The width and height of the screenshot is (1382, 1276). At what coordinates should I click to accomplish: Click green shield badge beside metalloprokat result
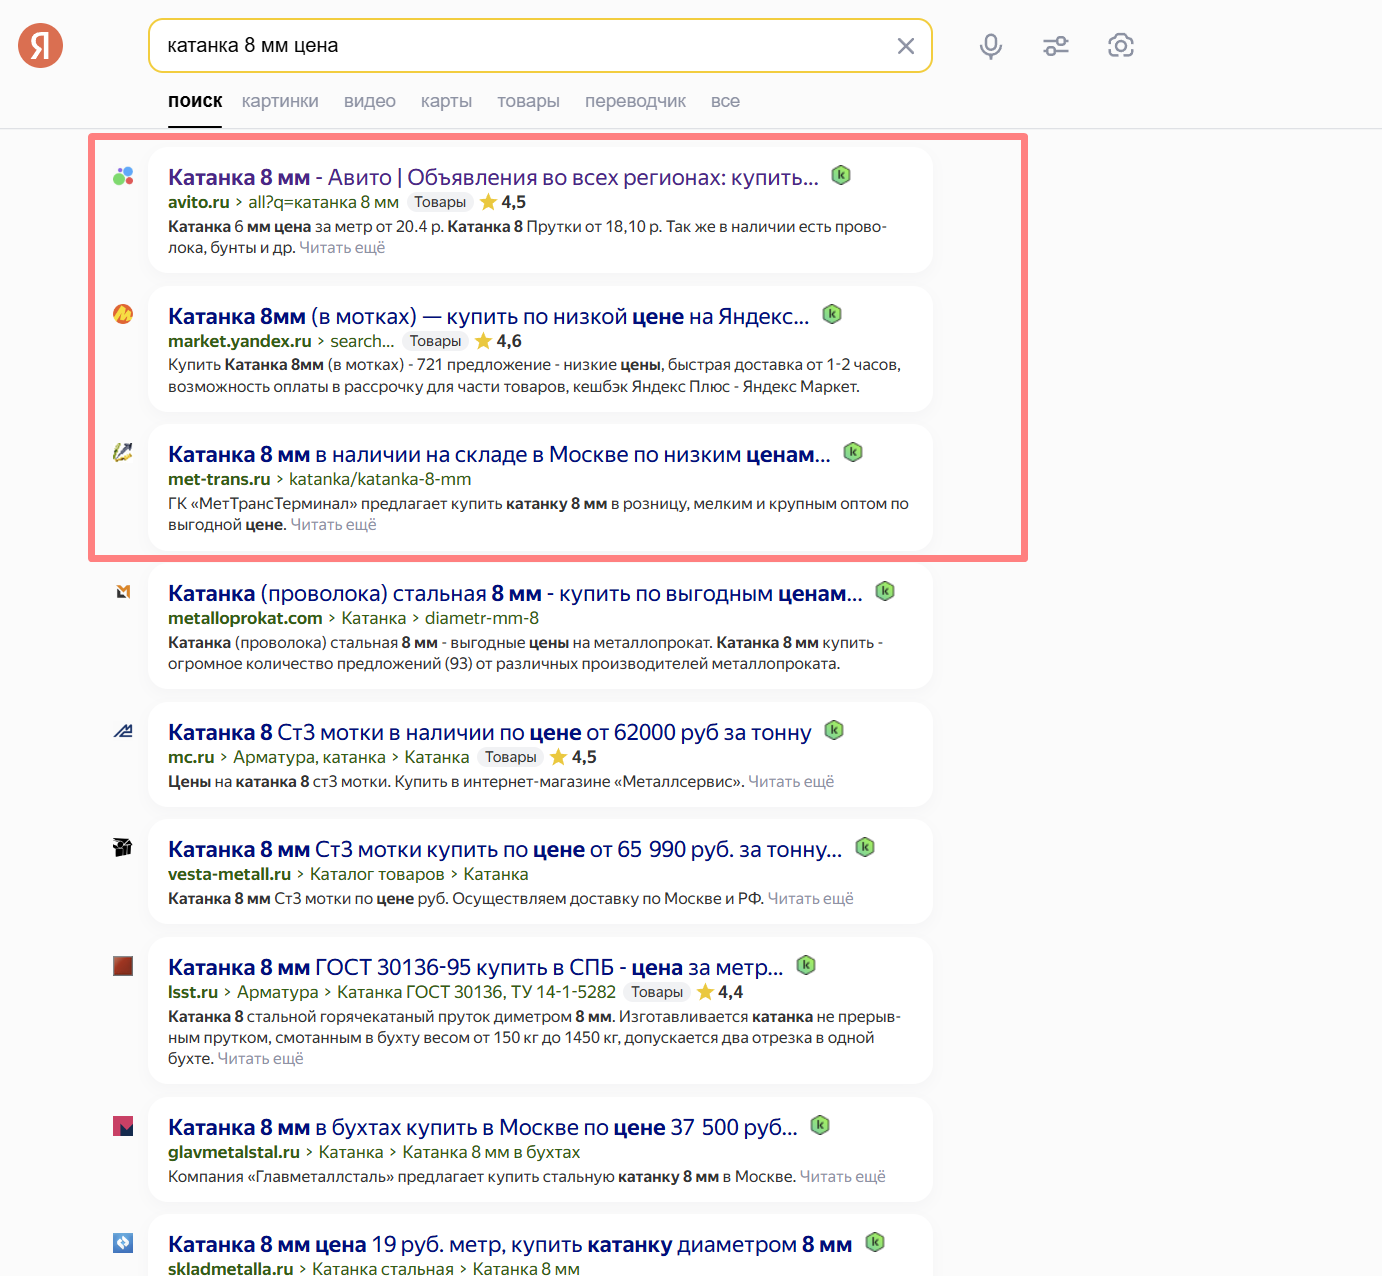pyautogui.click(x=885, y=591)
